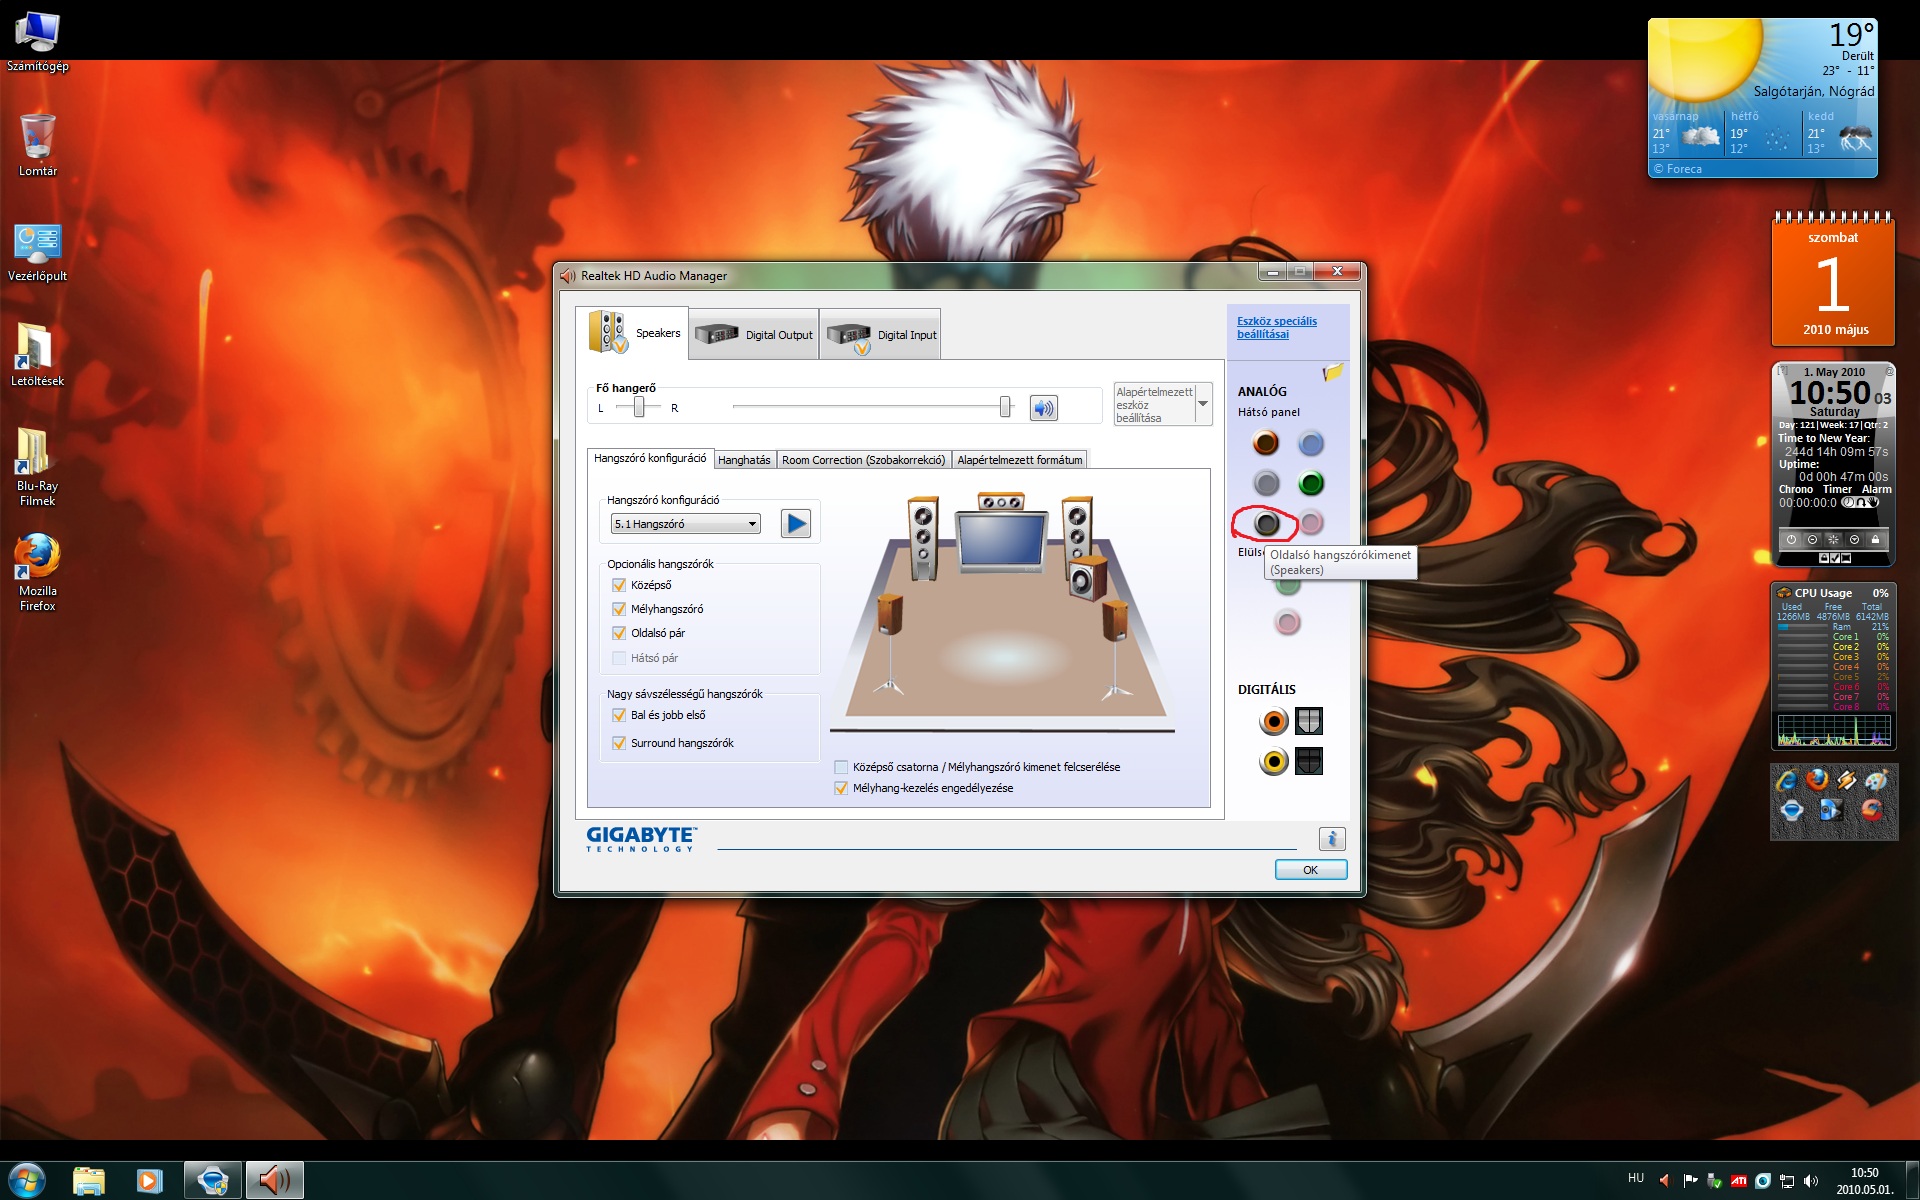This screenshot has width=1920, height=1200.
Task: Click the orange digital coaxial connector
Action: click(x=1273, y=721)
